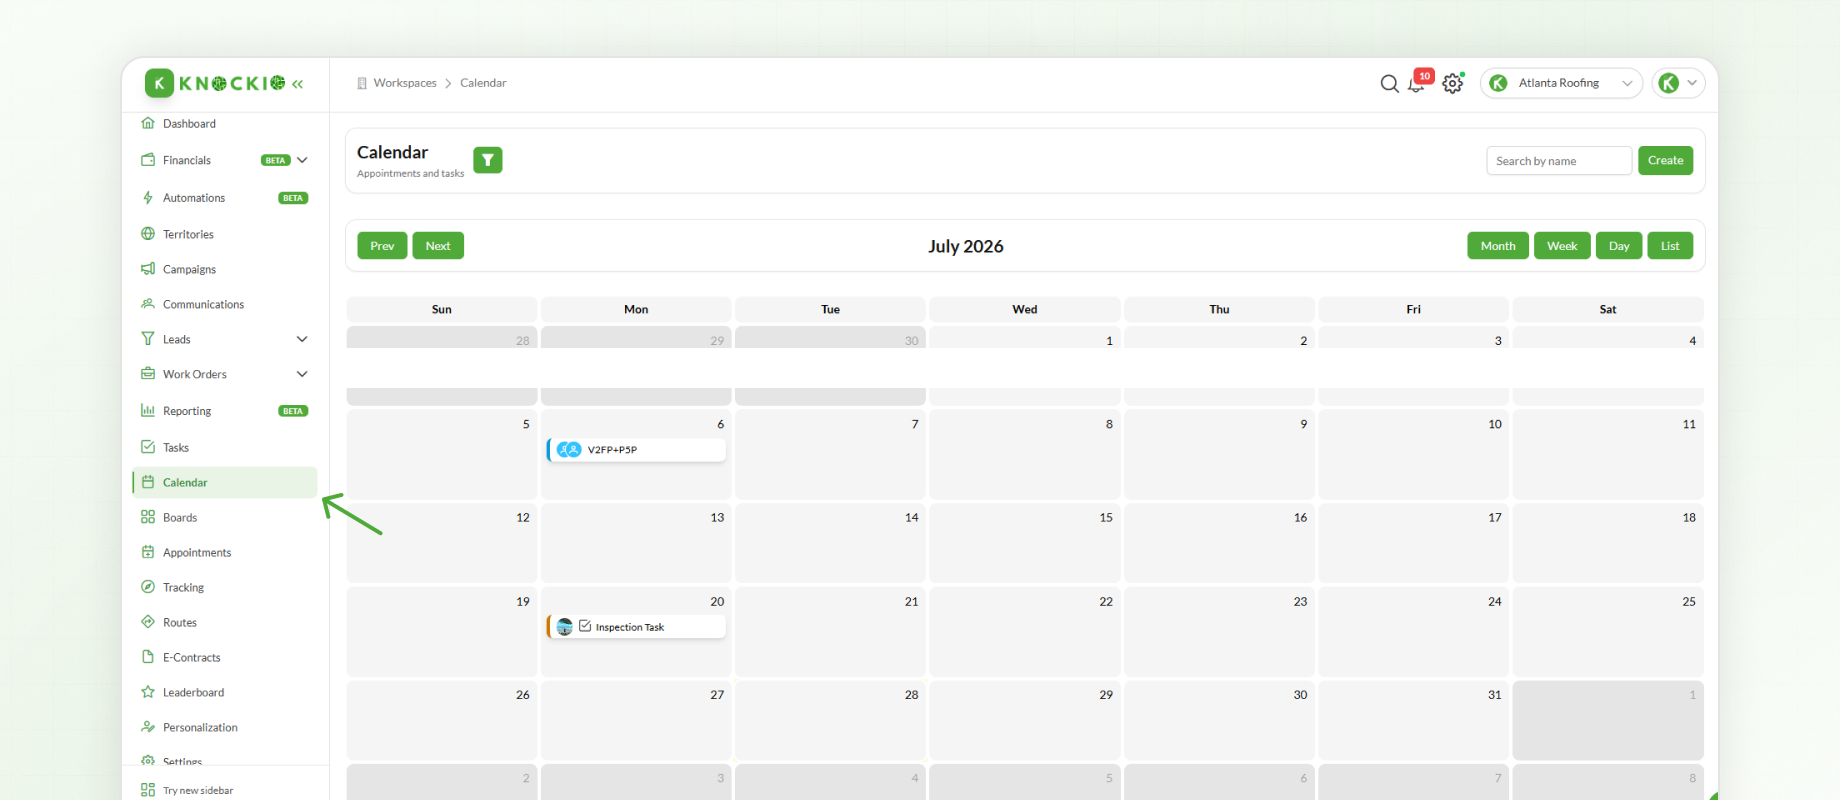Select day number 1 under Wed
The width and height of the screenshot is (1840, 800).
coord(1109,341)
